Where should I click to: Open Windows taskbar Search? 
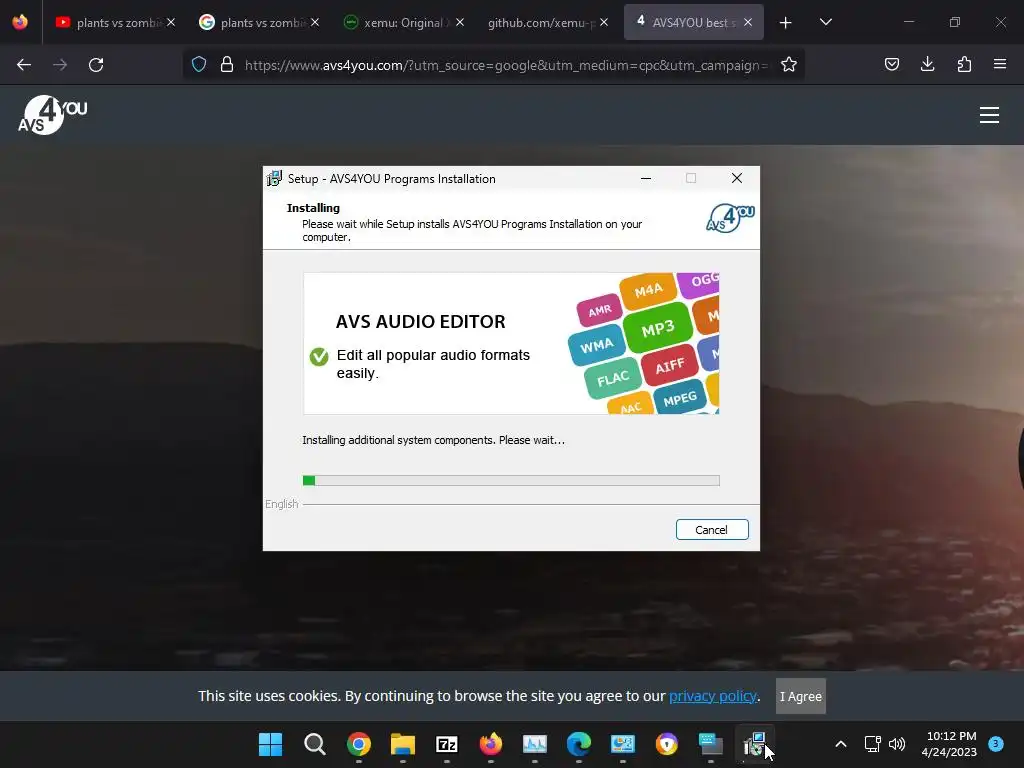(x=315, y=744)
